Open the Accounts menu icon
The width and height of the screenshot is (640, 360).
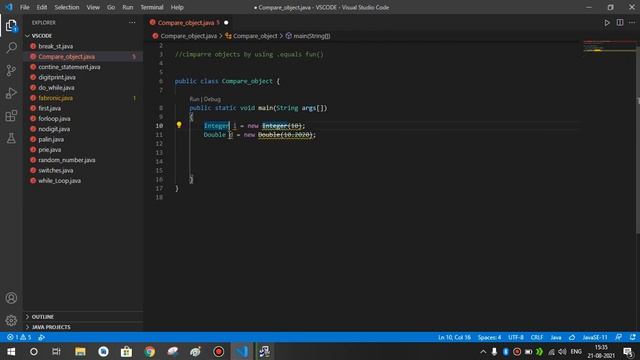click(11, 298)
